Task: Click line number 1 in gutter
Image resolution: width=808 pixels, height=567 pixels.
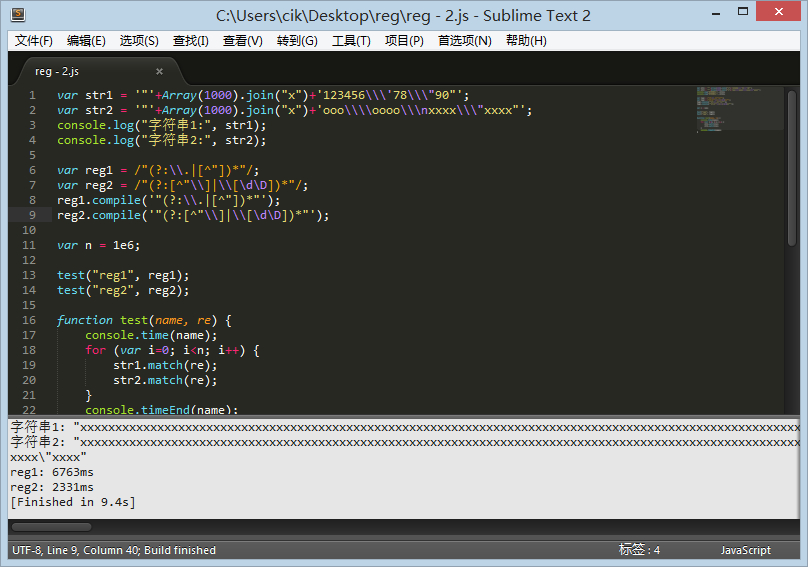Action: [x=32, y=95]
